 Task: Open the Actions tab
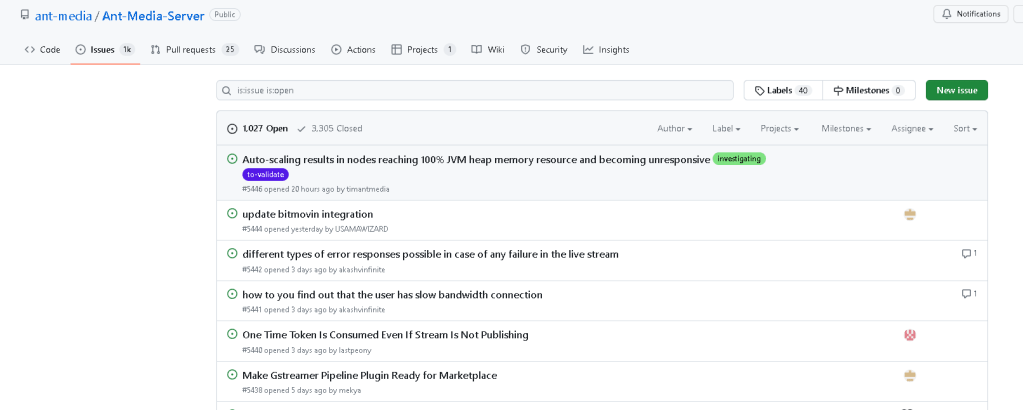click(x=354, y=50)
